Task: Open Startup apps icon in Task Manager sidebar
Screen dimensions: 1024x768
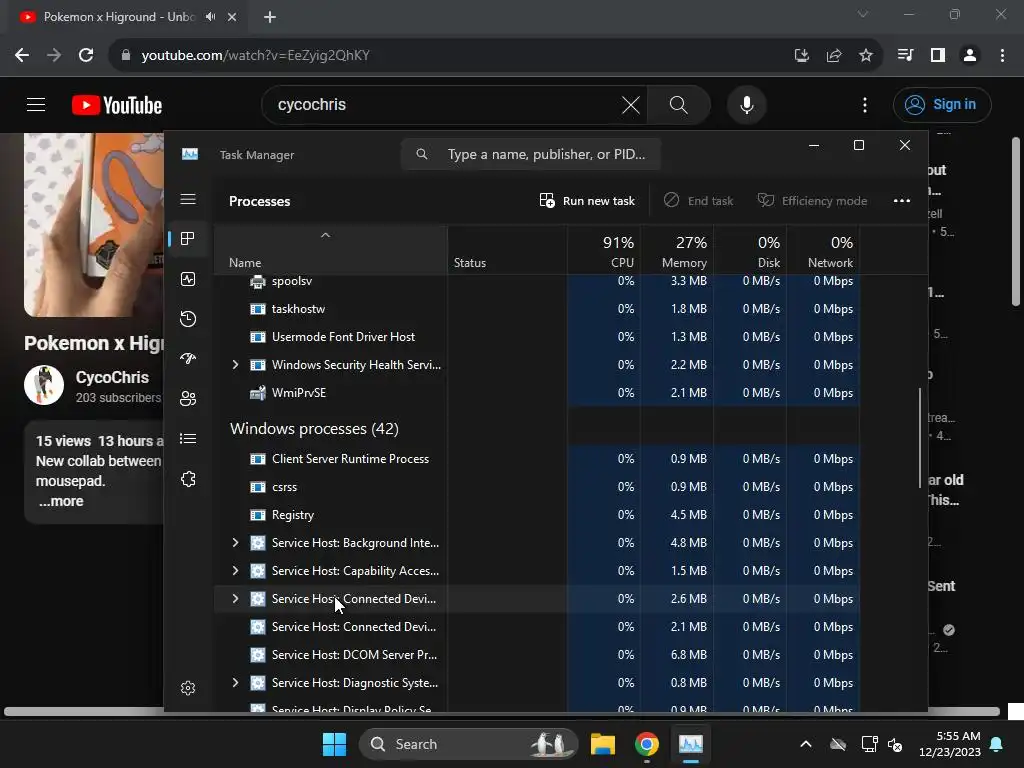Action: [x=188, y=359]
